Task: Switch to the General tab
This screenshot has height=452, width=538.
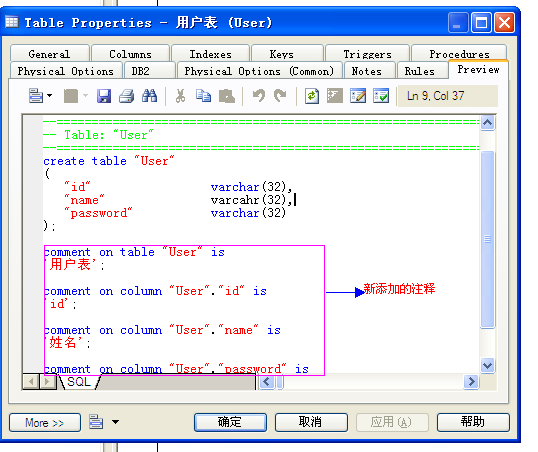Action: (x=50, y=54)
